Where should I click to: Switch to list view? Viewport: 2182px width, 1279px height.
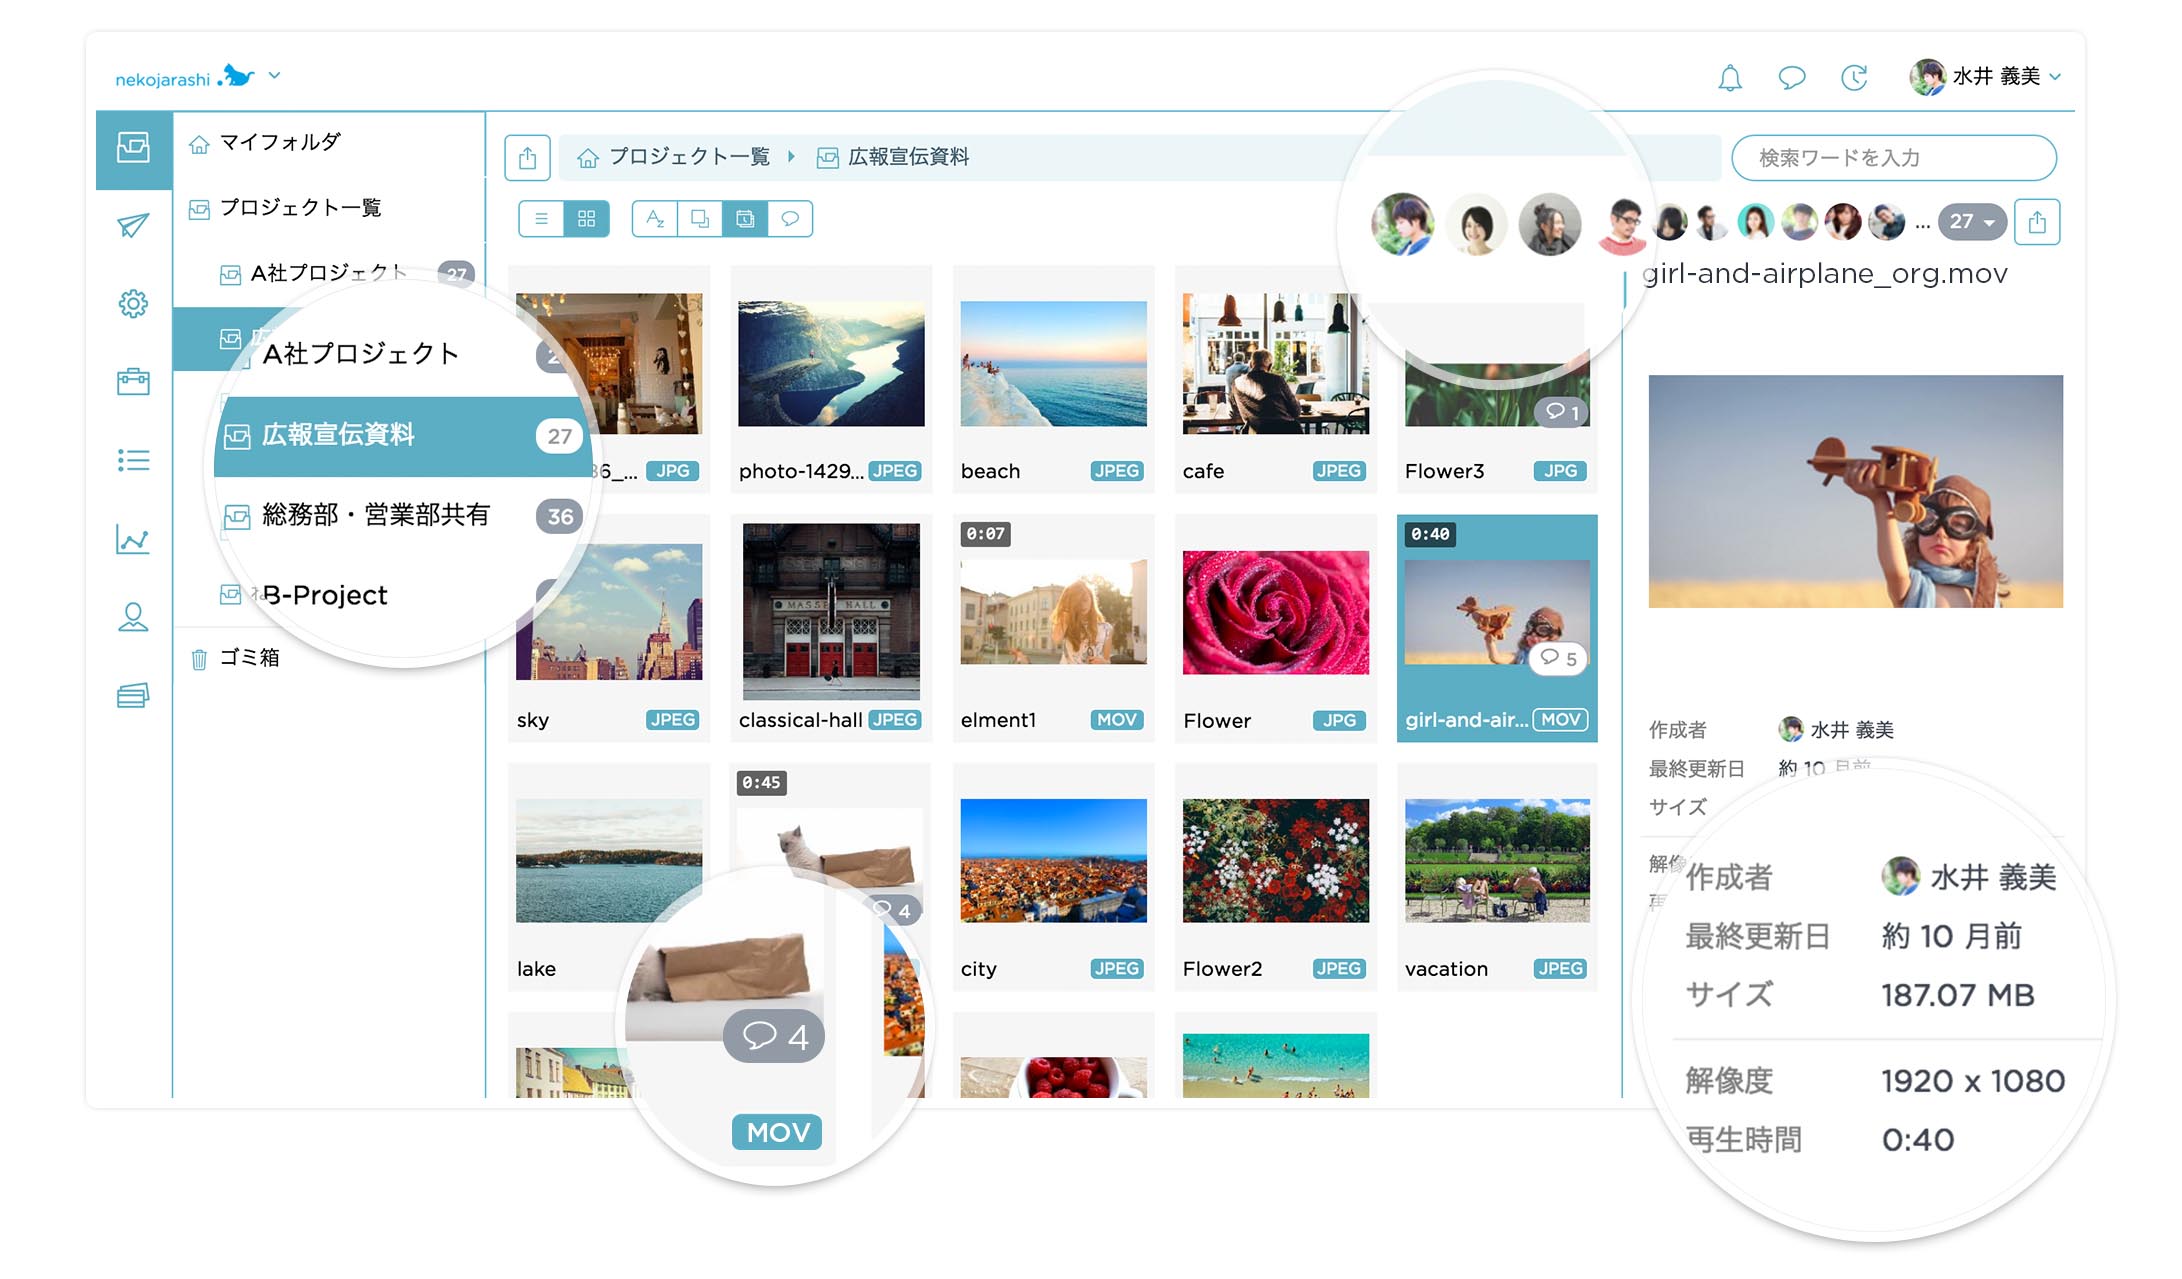point(541,219)
